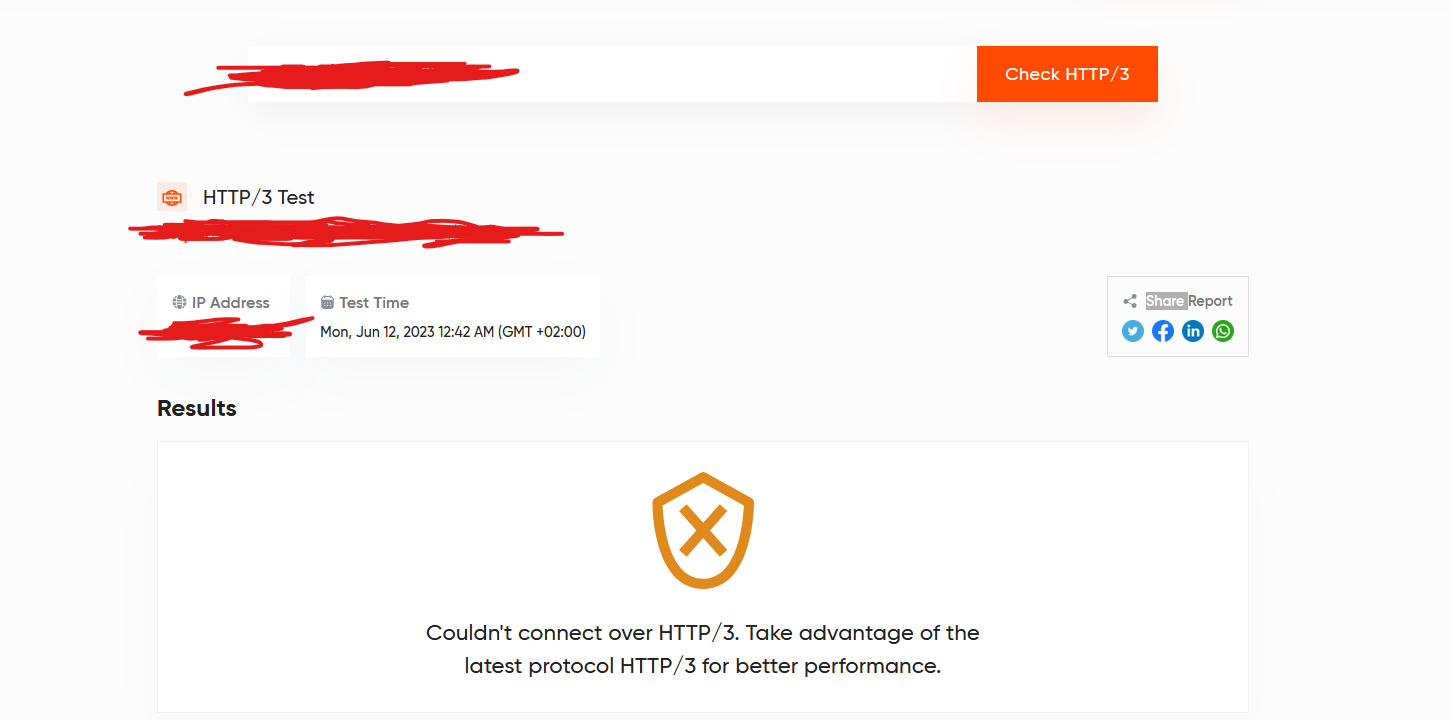This screenshot has height=720, width=1451.
Task: Select the test date and time text
Action: pyautogui.click(x=453, y=332)
